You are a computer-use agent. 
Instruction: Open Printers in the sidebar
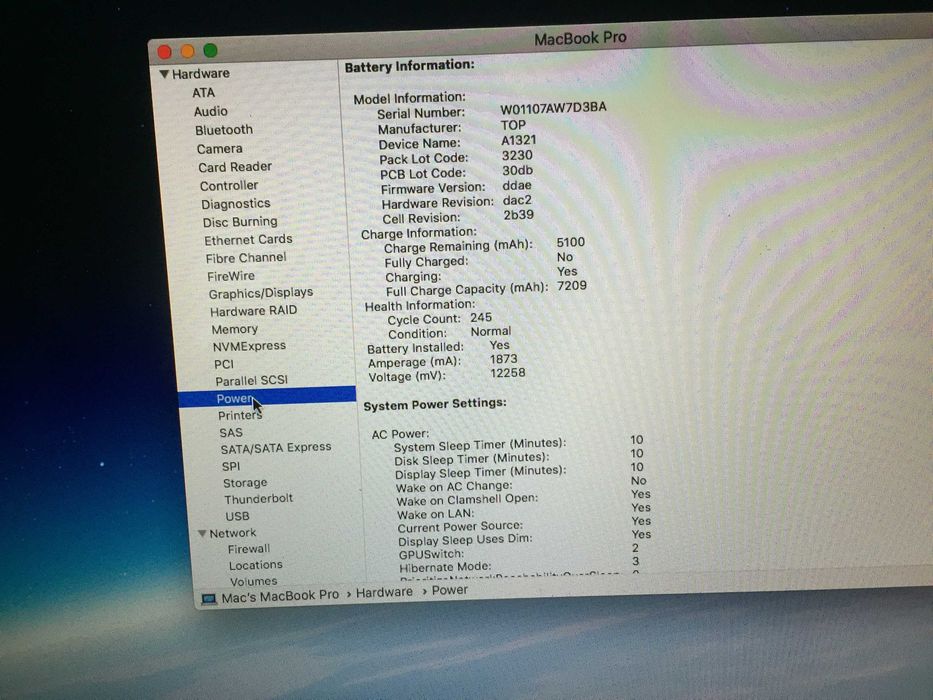240,415
